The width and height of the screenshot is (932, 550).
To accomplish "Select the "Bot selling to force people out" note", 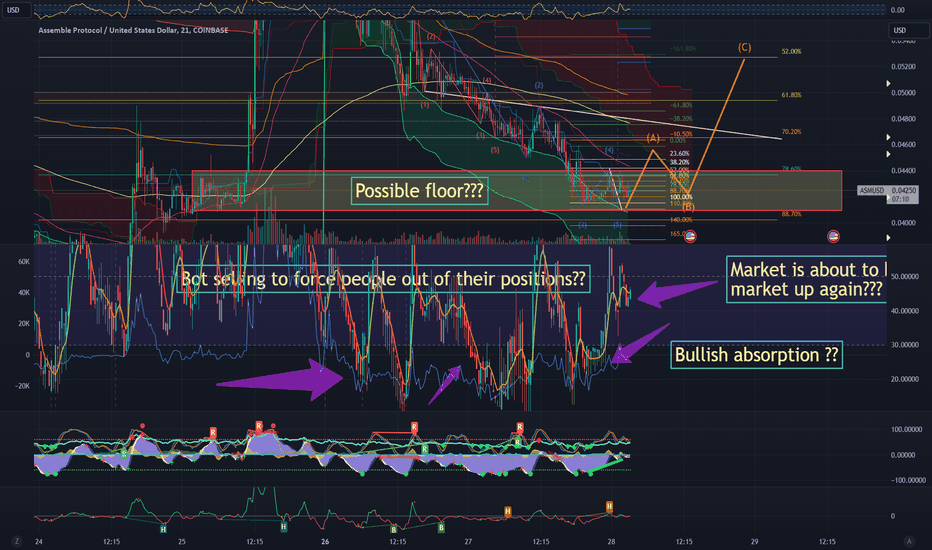I will pos(383,278).
